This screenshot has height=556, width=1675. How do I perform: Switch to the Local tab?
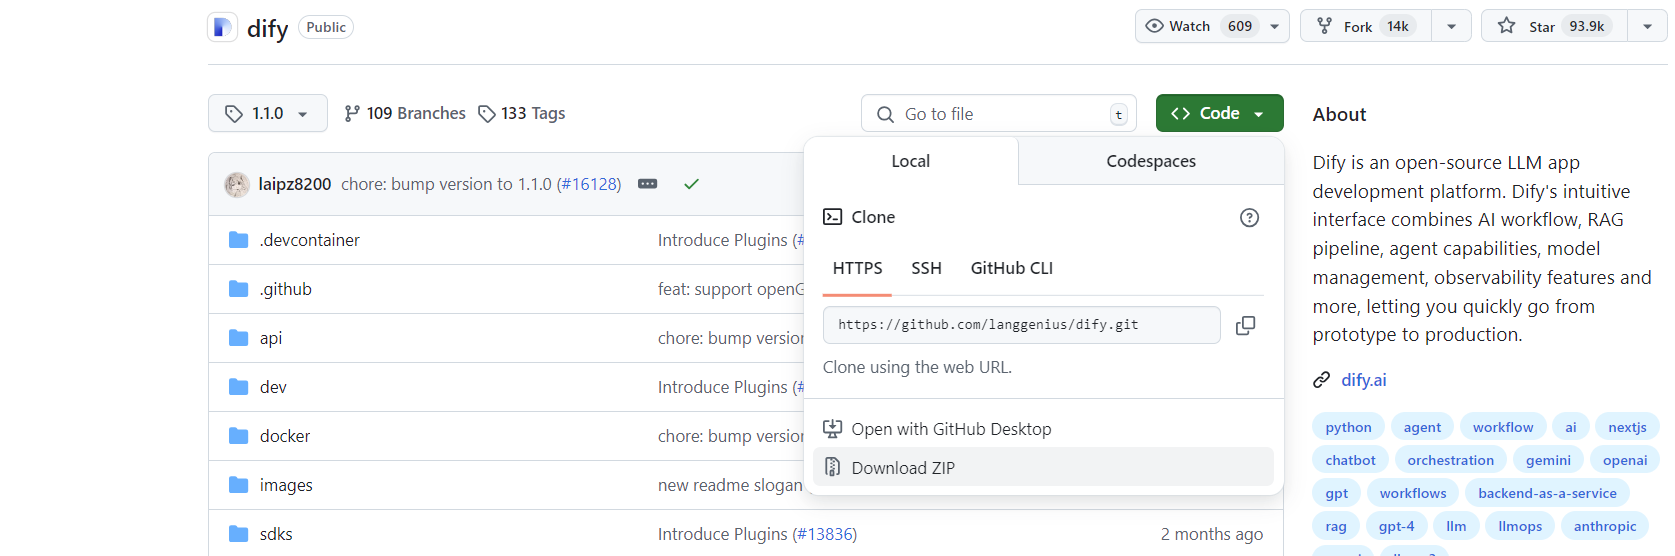[911, 161]
